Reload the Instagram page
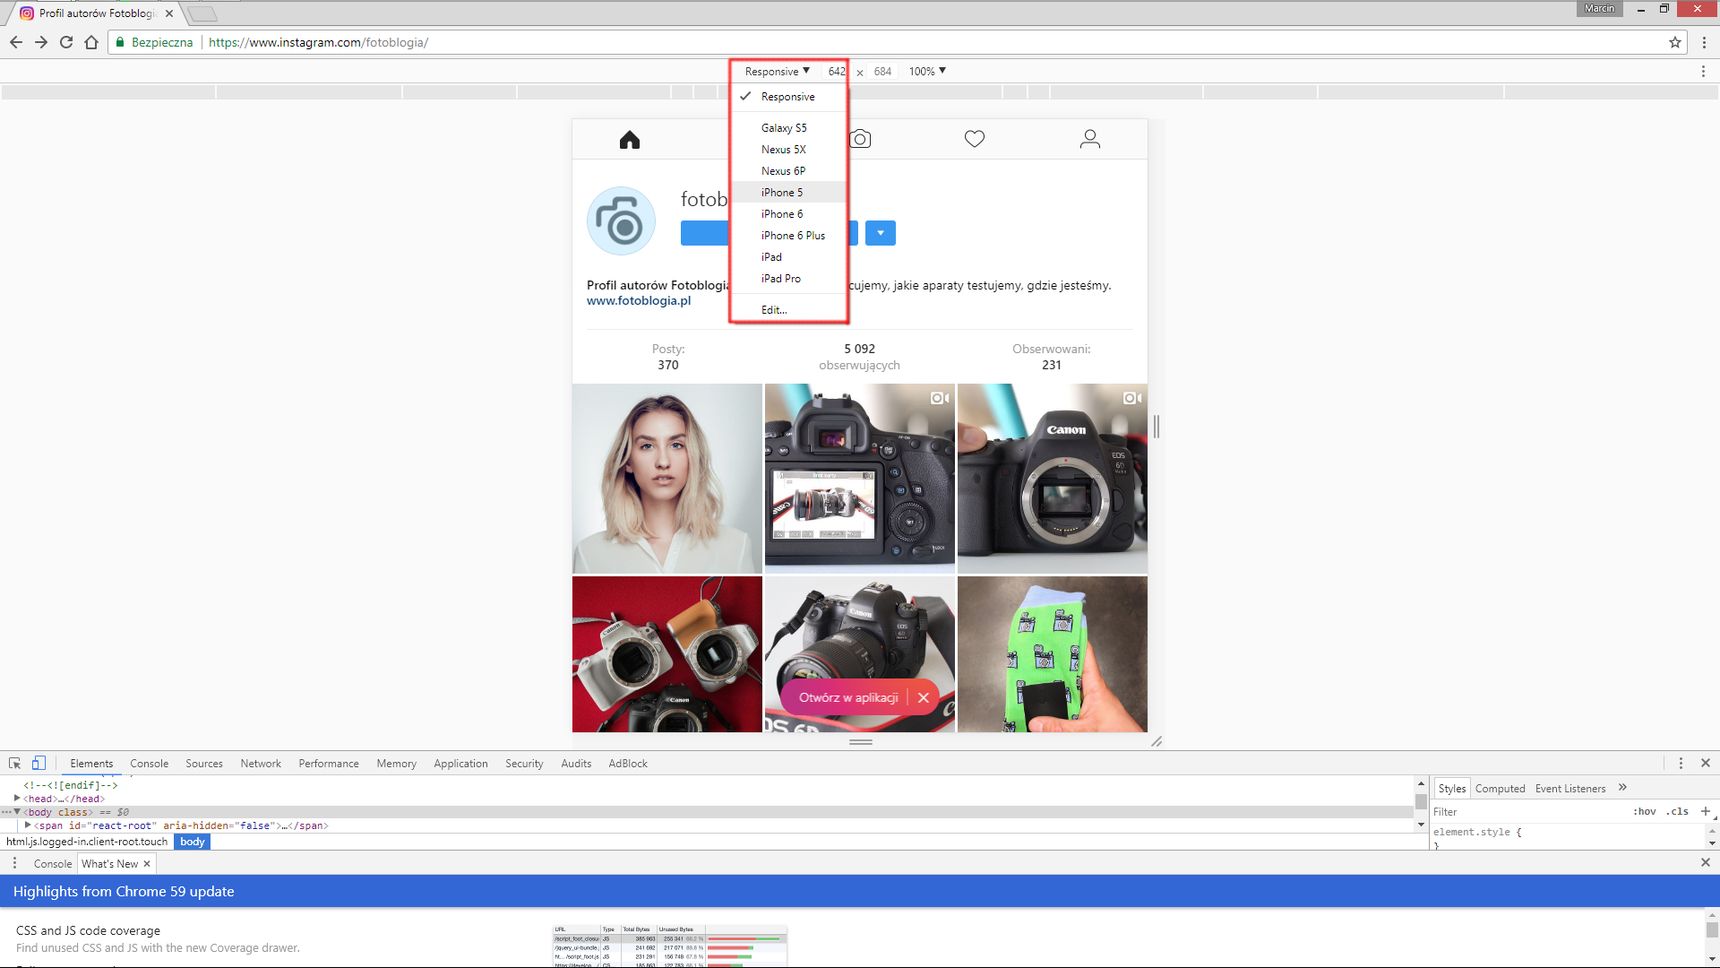 click(66, 42)
